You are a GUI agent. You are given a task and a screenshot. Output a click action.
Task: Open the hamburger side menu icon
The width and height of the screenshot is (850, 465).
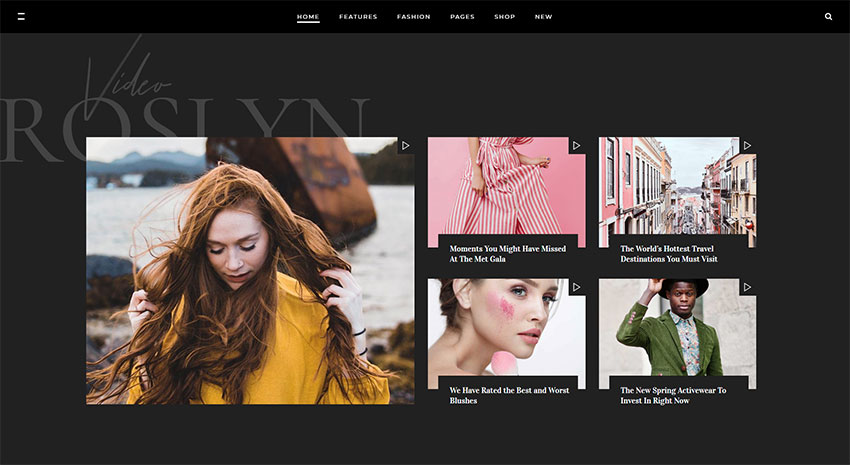point(21,17)
